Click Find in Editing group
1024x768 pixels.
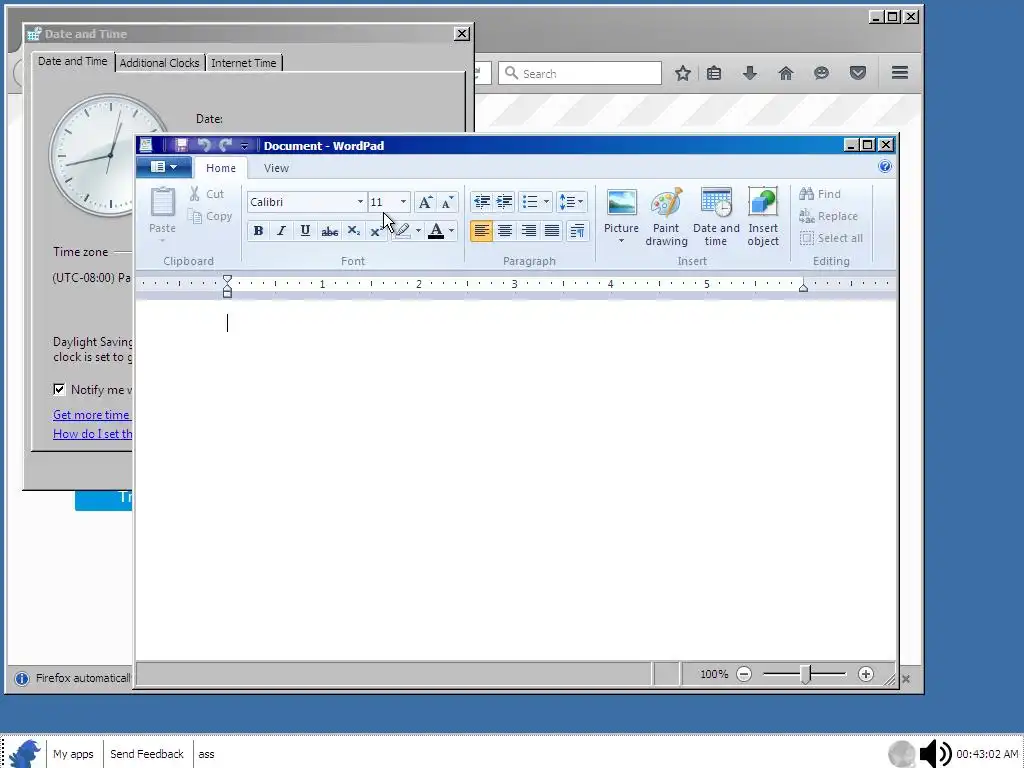820,194
